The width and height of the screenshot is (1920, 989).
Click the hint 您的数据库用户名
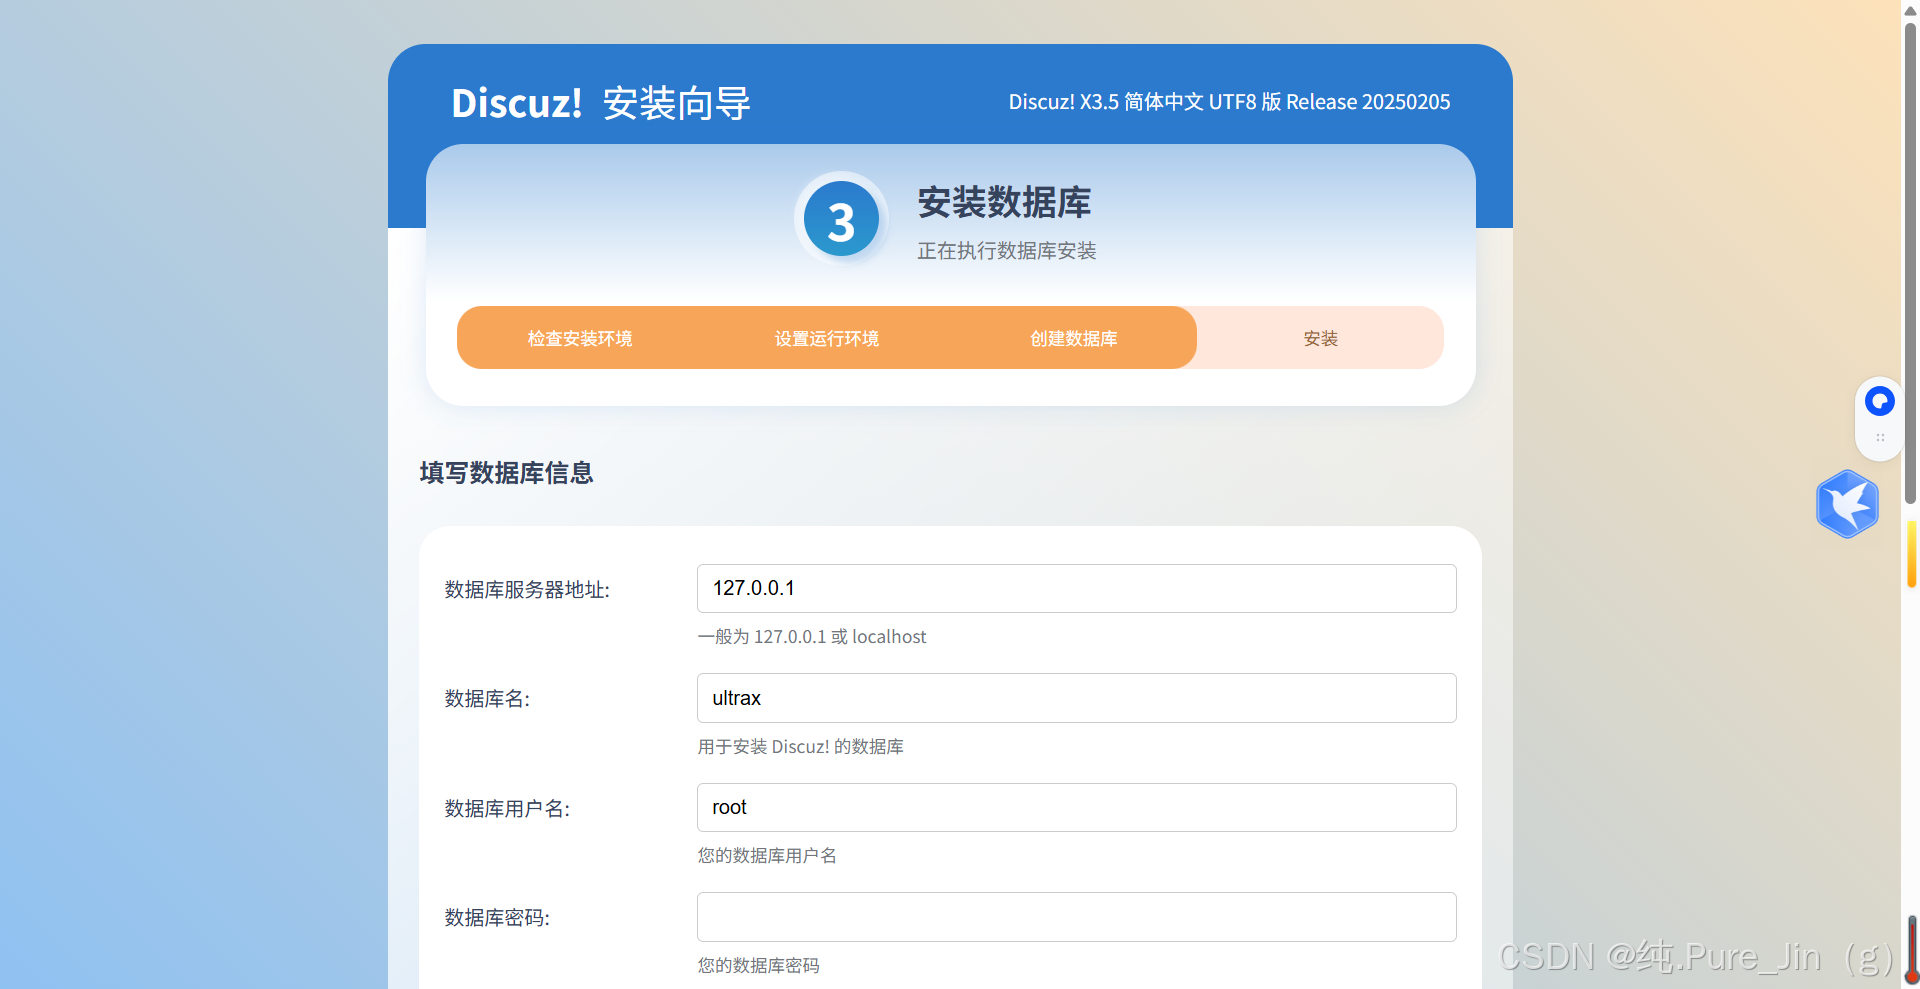point(767,856)
